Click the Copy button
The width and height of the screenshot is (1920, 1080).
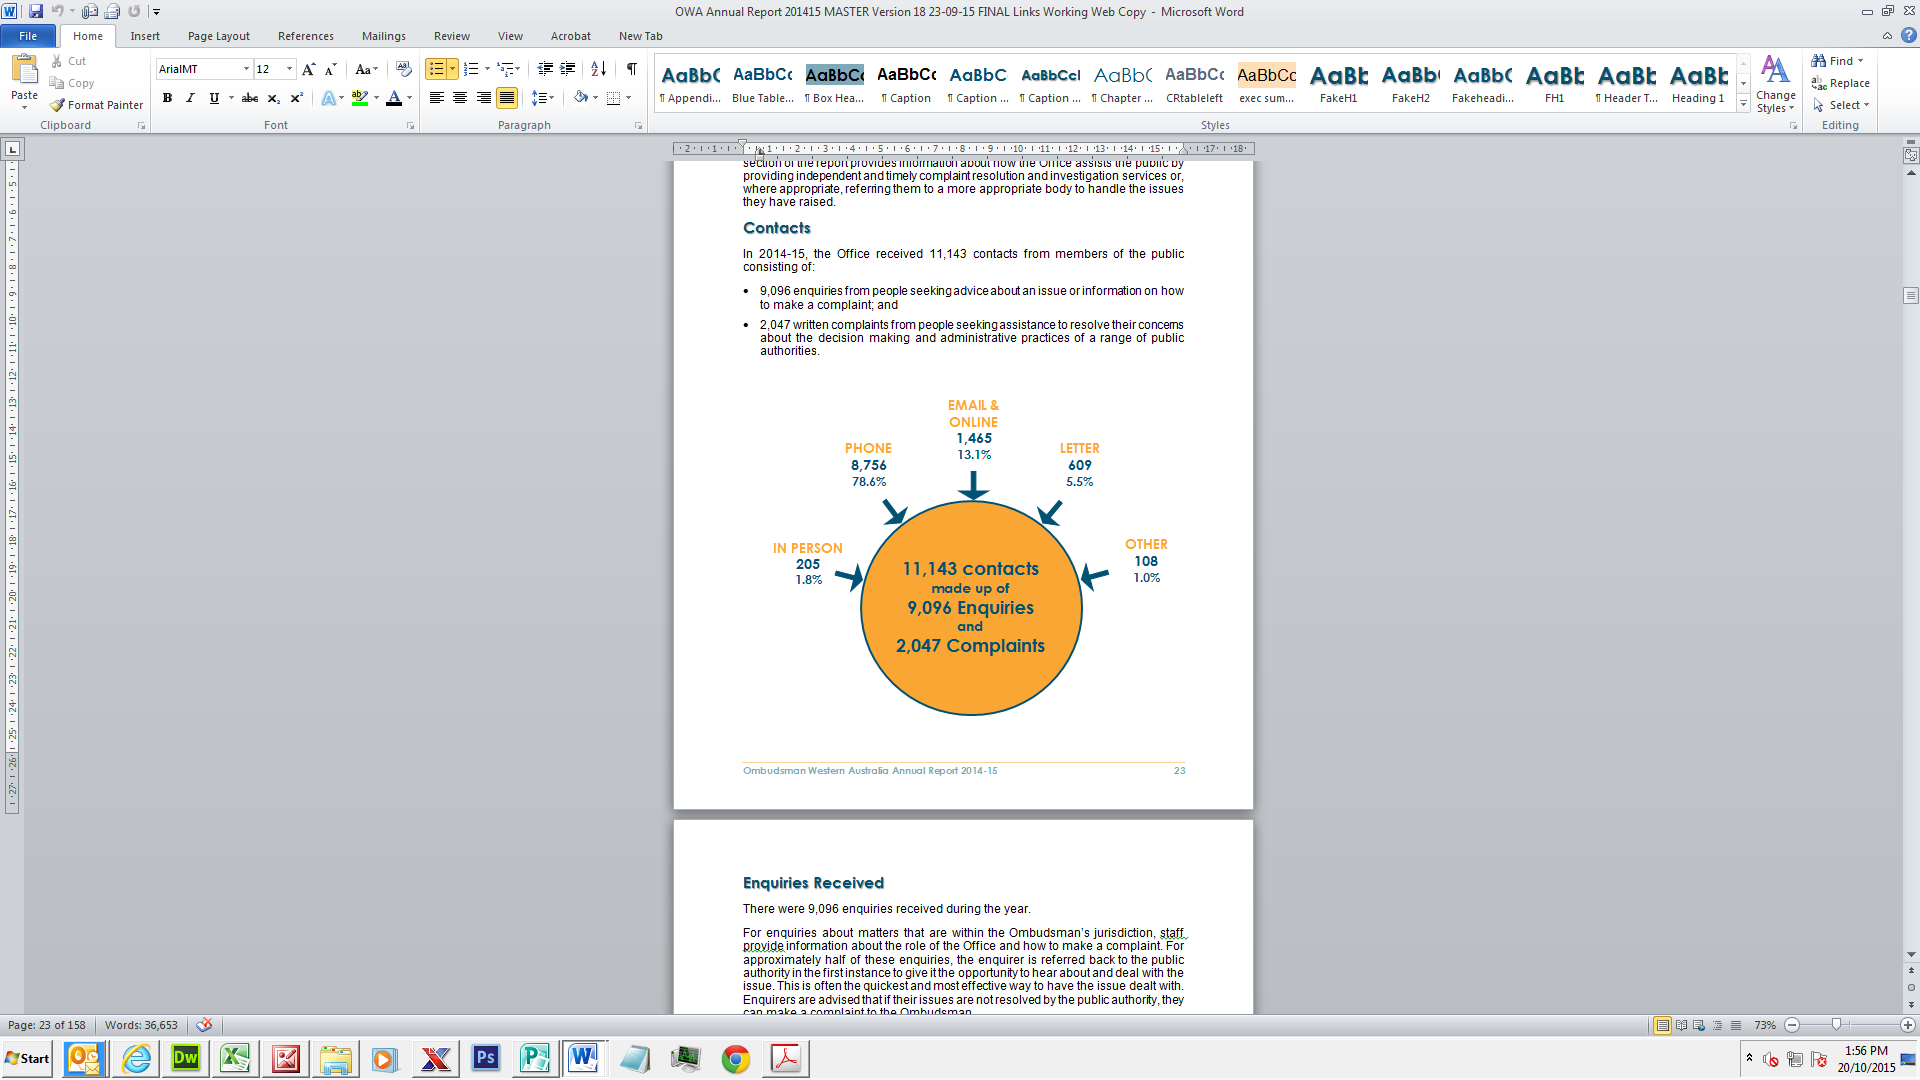(72, 83)
